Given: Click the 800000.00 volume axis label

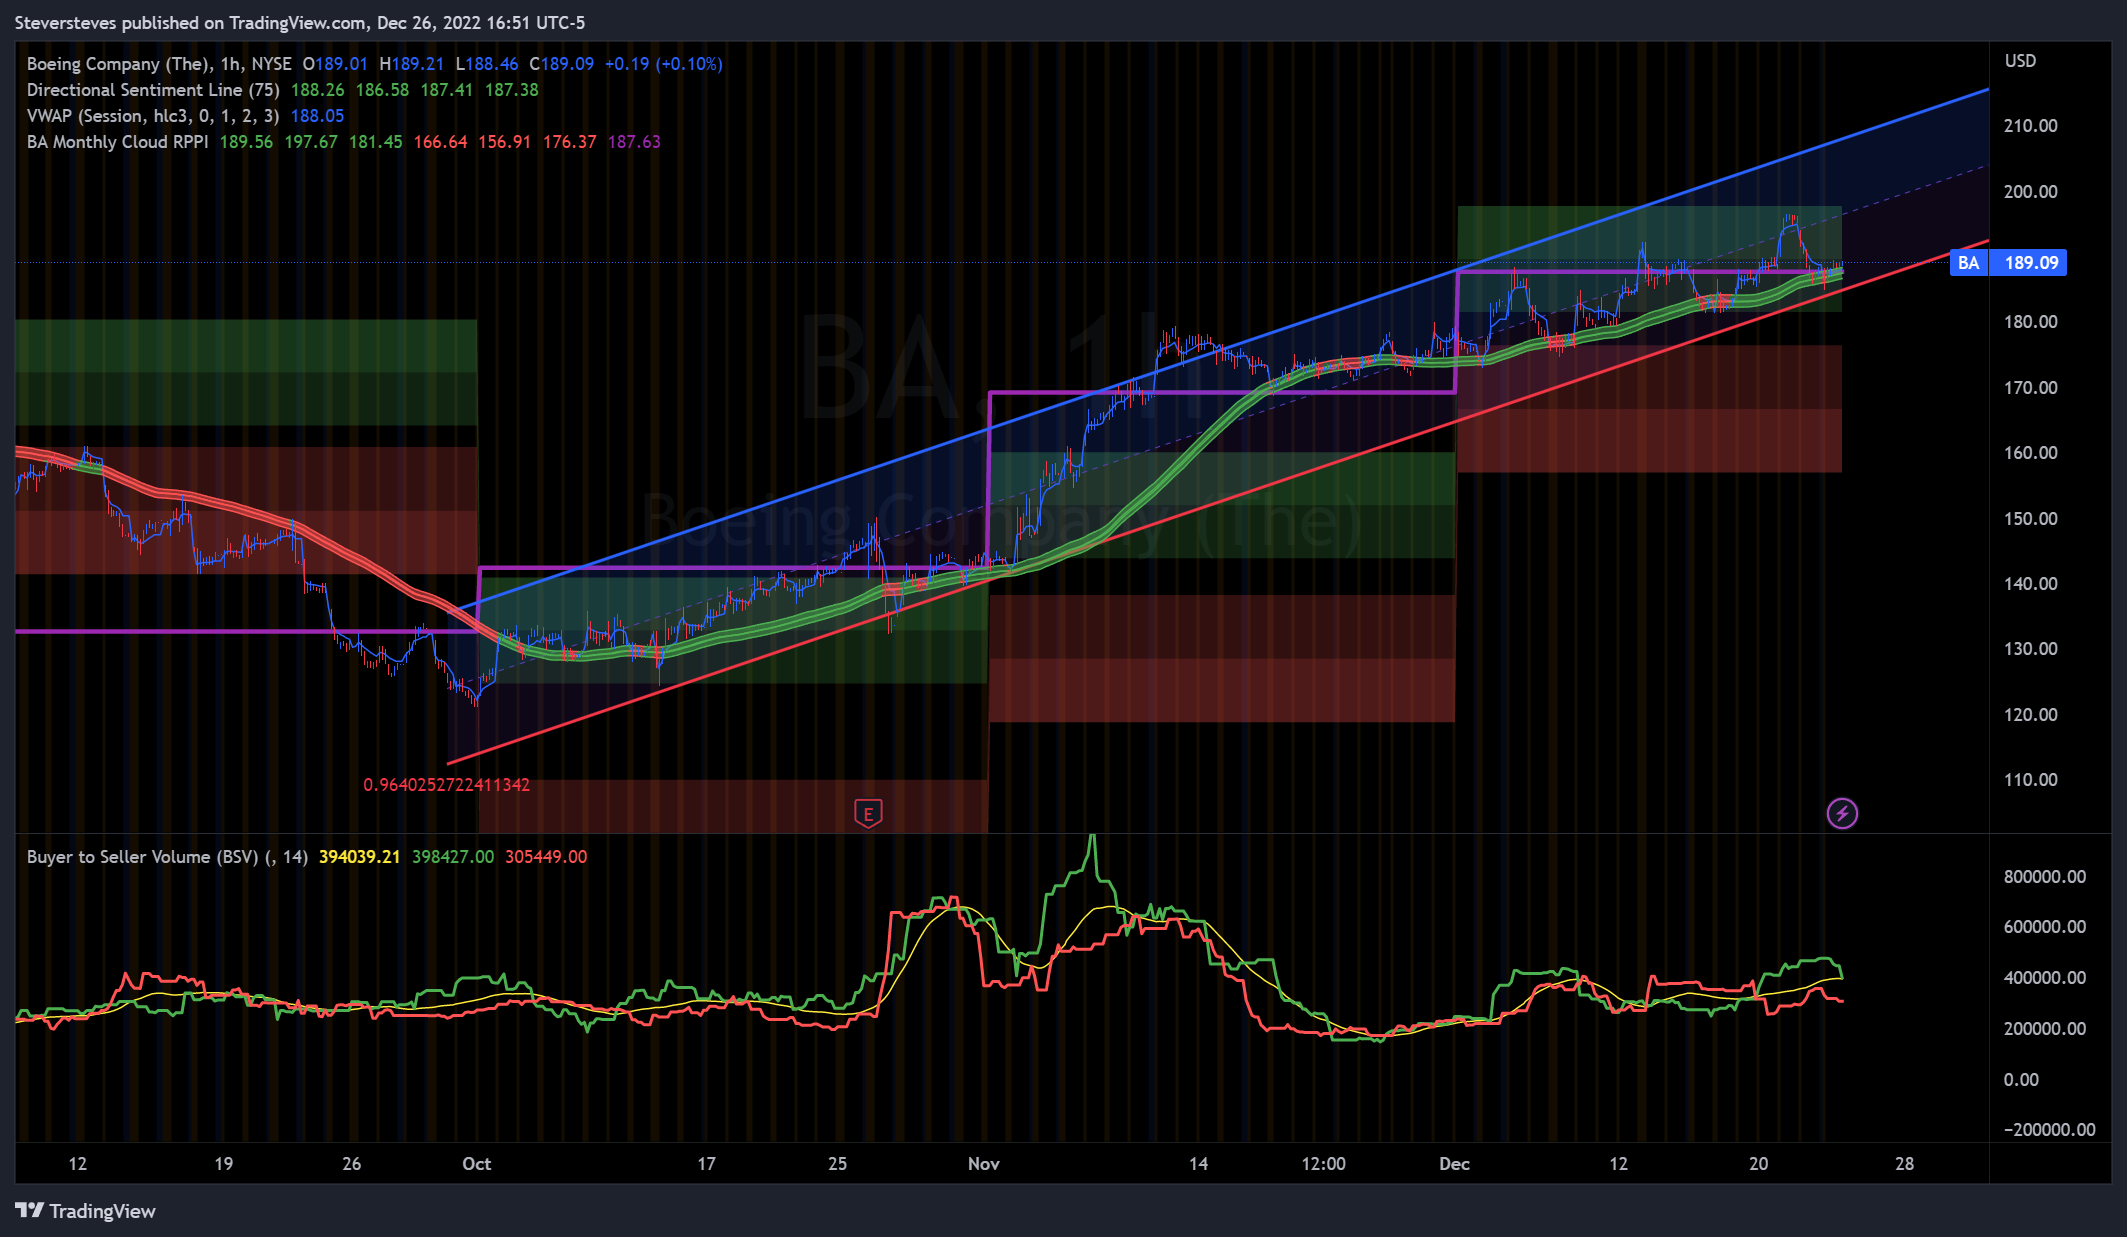Looking at the screenshot, I should [2045, 877].
